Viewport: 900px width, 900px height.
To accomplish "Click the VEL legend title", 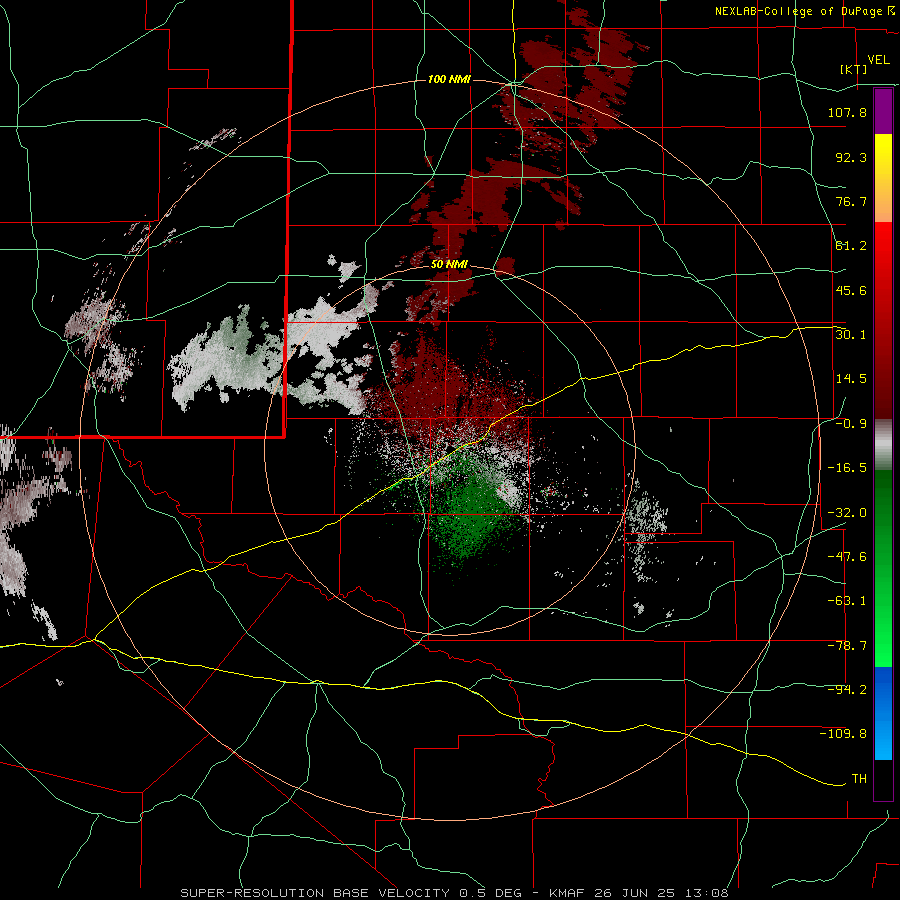I will [x=878, y=60].
